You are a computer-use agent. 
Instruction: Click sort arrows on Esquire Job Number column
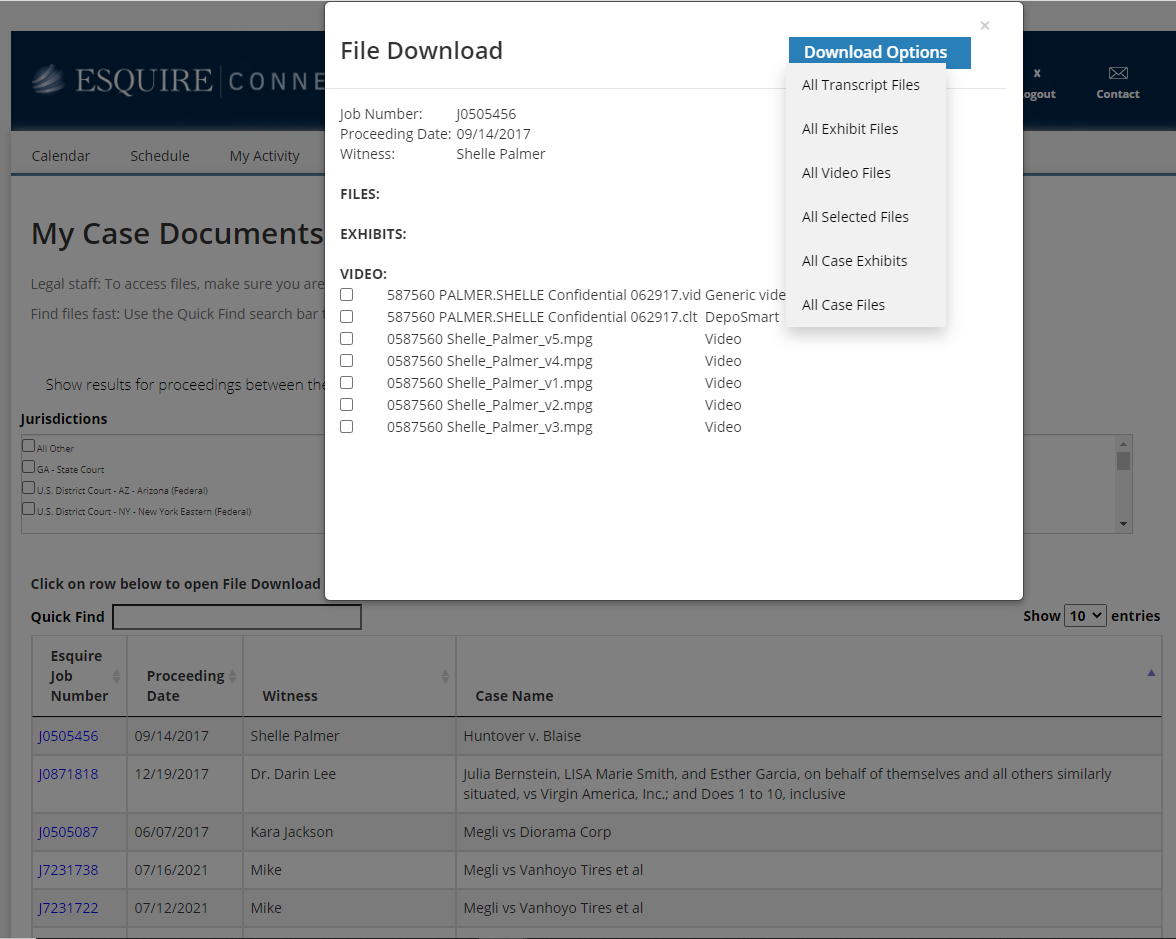pos(116,676)
